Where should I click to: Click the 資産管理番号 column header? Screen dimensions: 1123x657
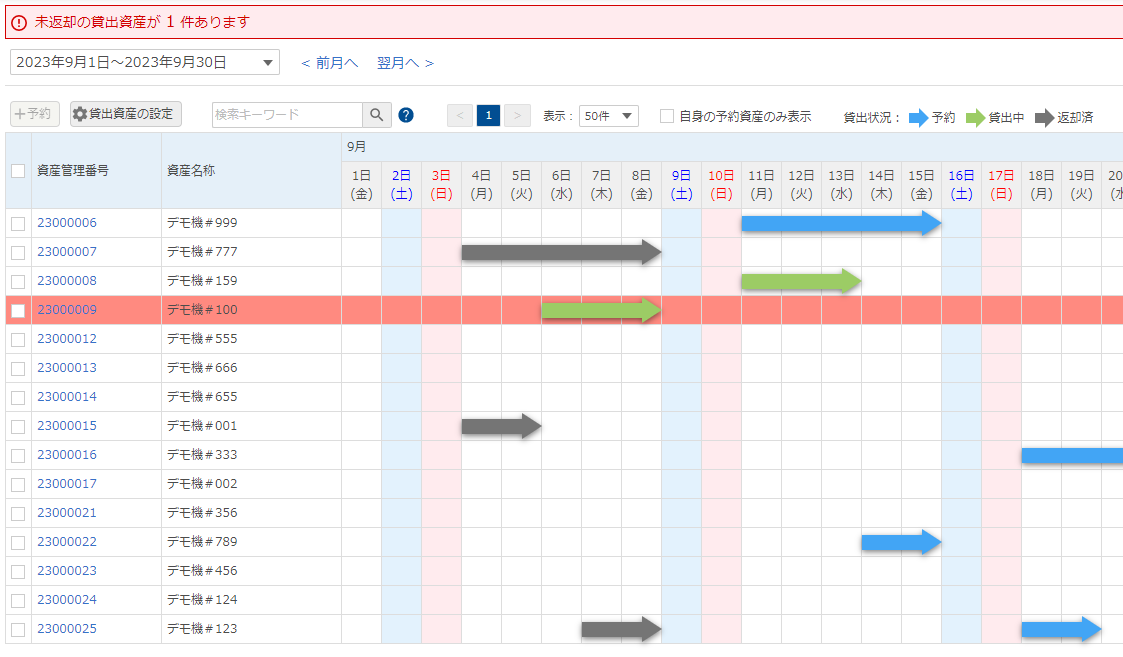point(73,171)
